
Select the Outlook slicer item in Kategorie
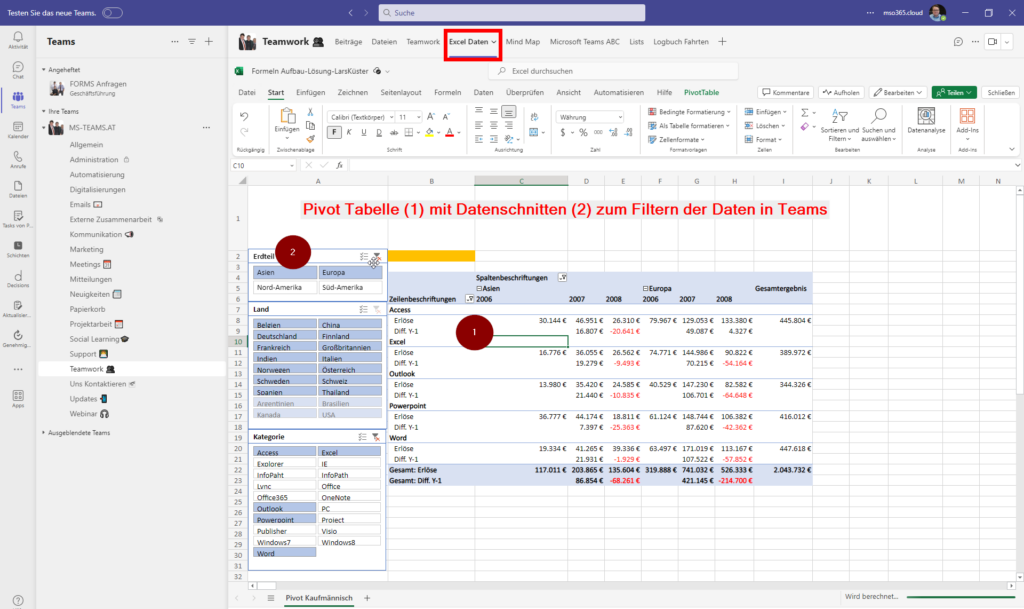click(x=285, y=508)
